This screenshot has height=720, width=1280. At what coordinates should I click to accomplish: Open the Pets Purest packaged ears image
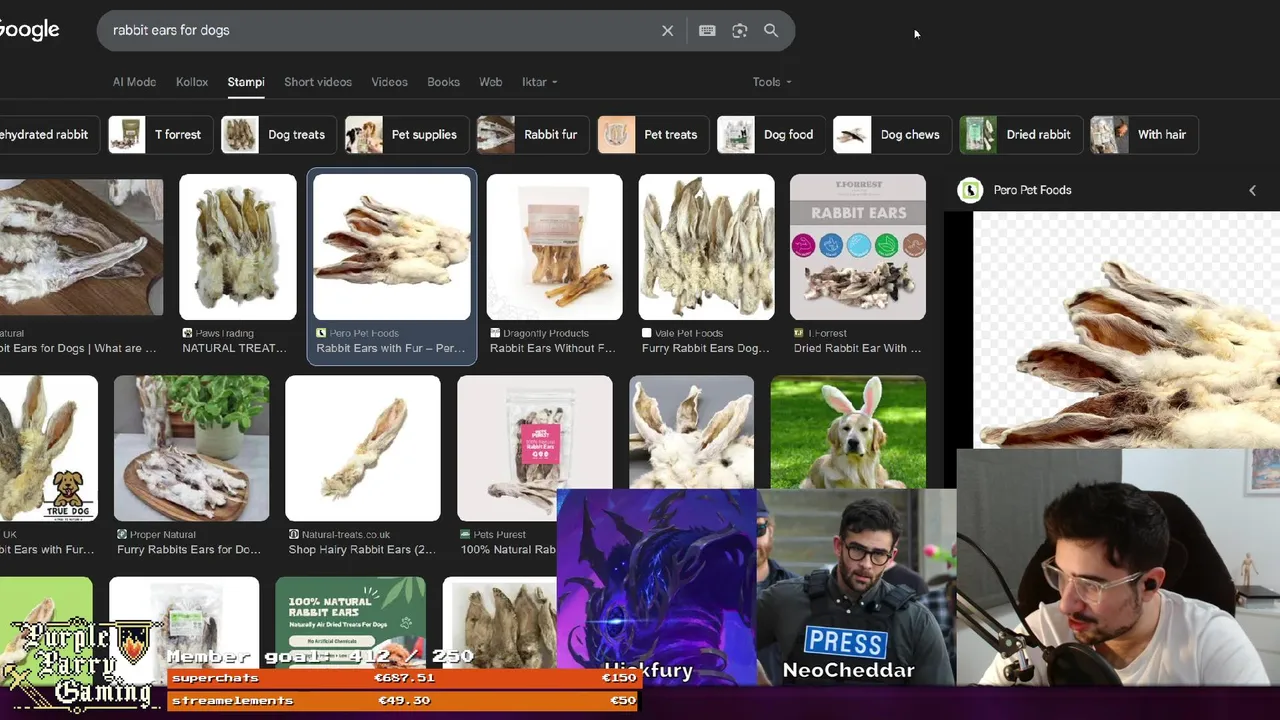(535, 435)
